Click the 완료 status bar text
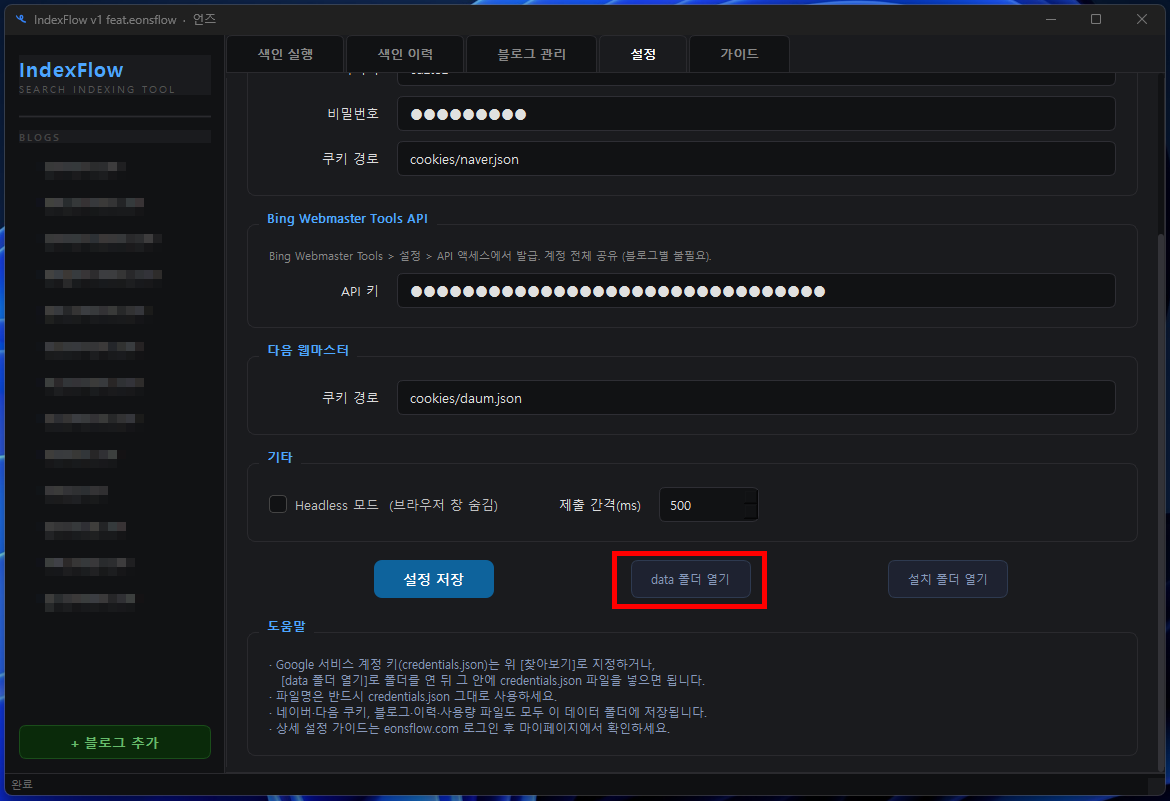The height and width of the screenshot is (801, 1170). 22,784
